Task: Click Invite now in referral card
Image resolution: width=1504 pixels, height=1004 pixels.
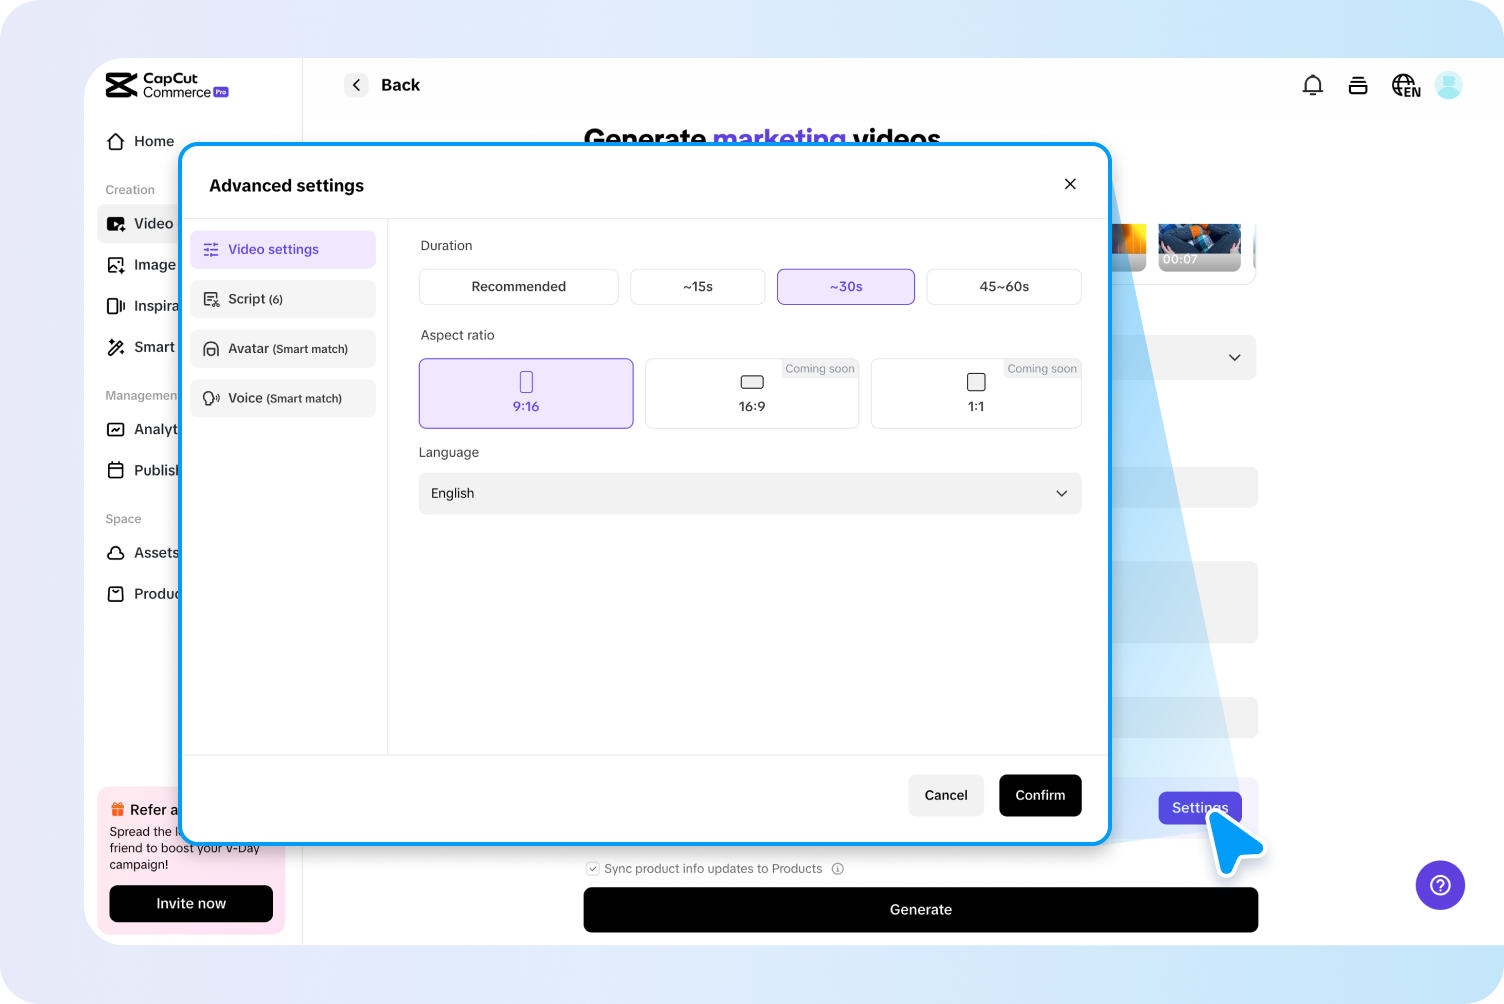Action: [x=191, y=903]
